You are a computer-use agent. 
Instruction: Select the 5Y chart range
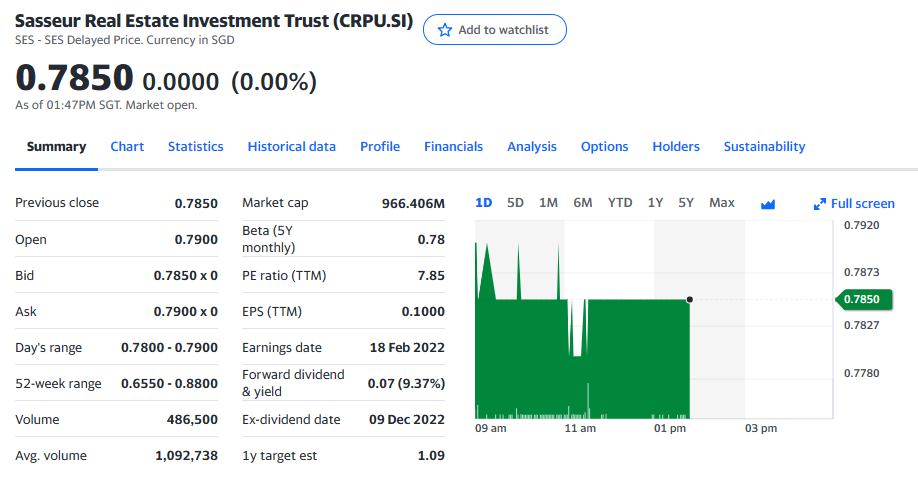tap(686, 203)
